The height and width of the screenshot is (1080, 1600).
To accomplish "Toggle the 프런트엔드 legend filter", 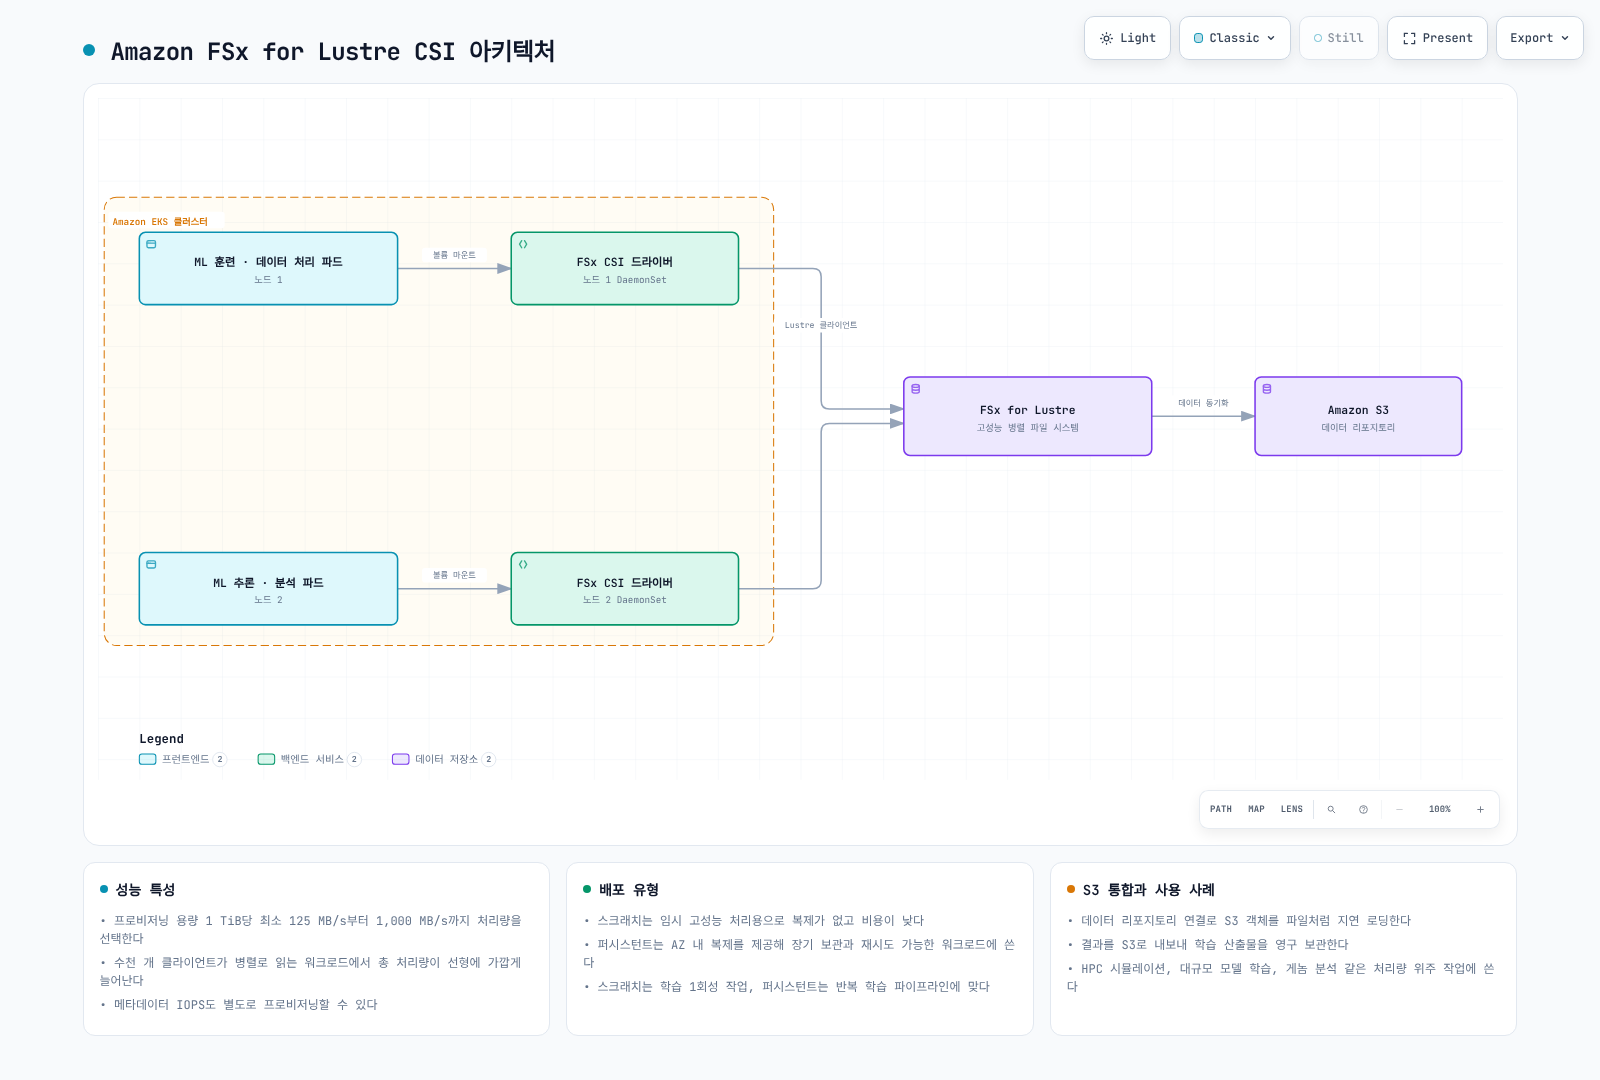I will click(183, 759).
